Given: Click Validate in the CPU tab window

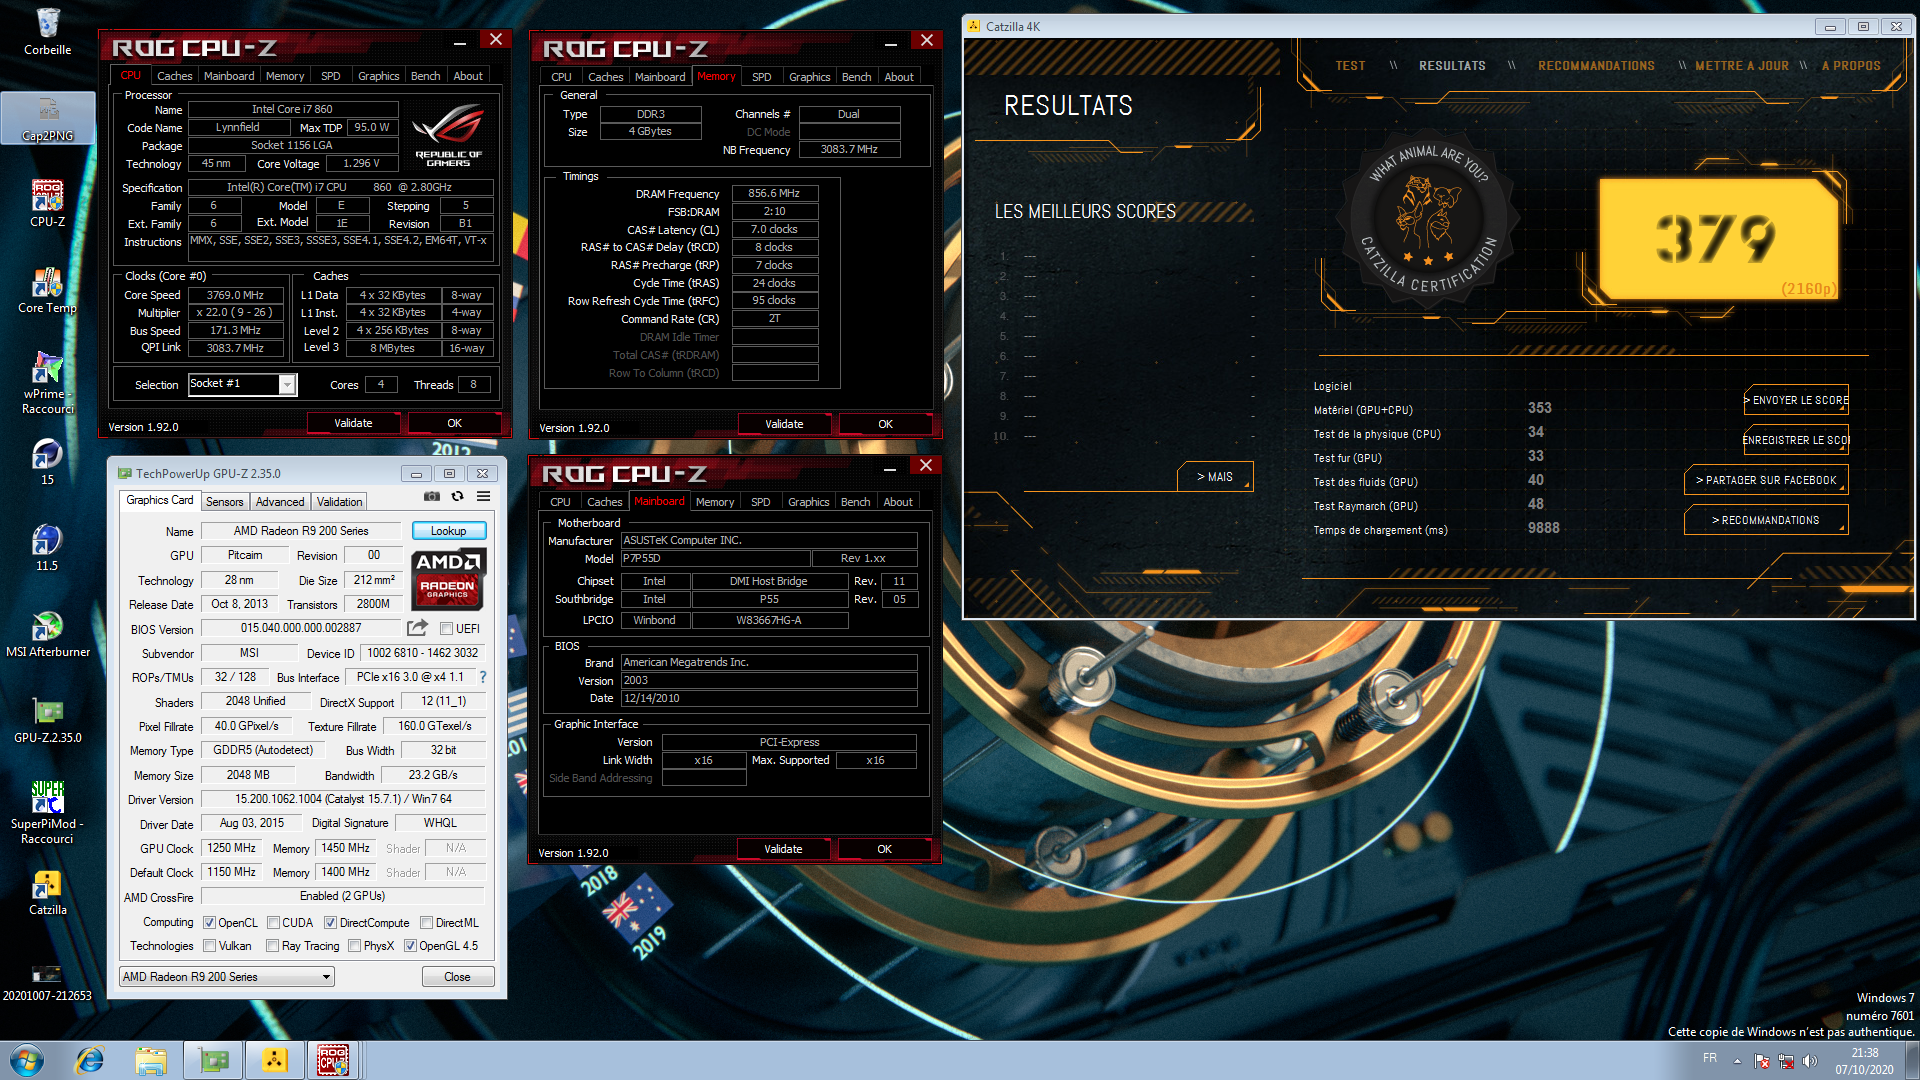Looking at the screenshot, I should pyautogui.click(x=353, y=423).
